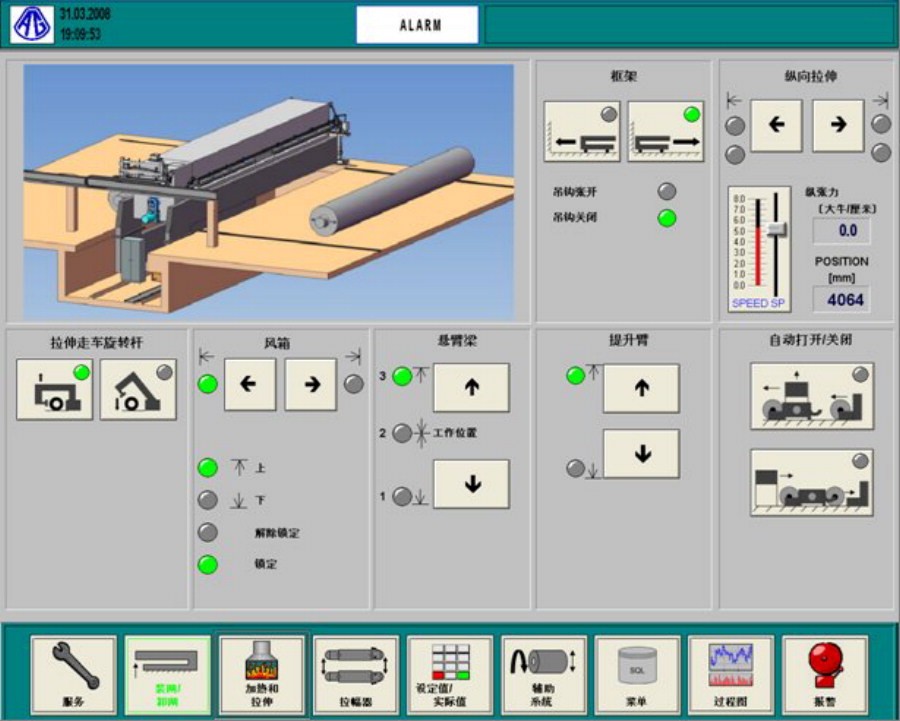Screen dimensions: 900x721
Task: Click the company logo in top-left corner
Action: tap(32, 25)
